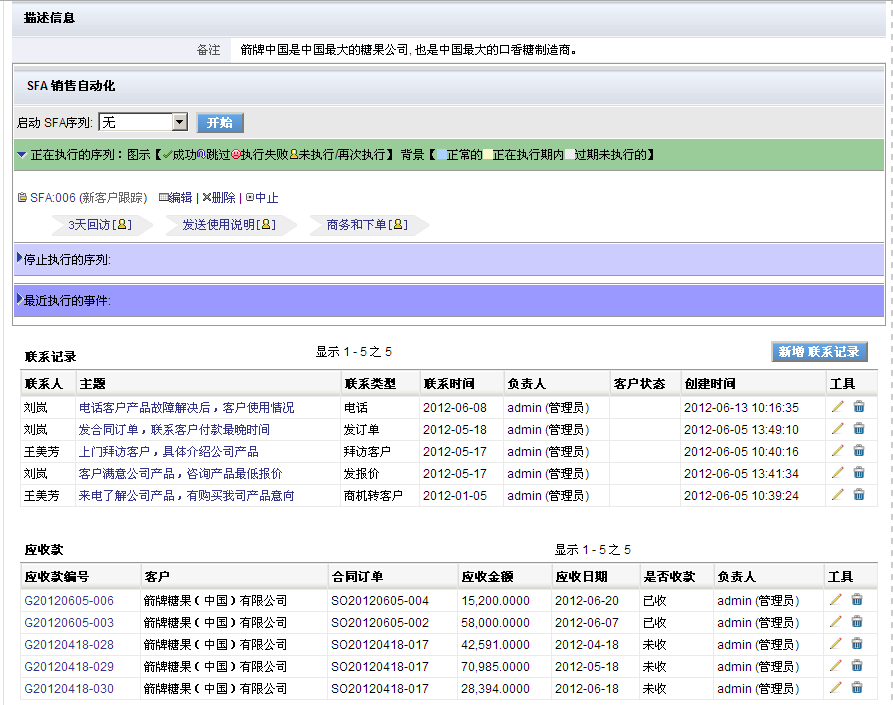Click order number SO20120605-004
This screenshot has width=893, height=705.
(x=380, y=601)
